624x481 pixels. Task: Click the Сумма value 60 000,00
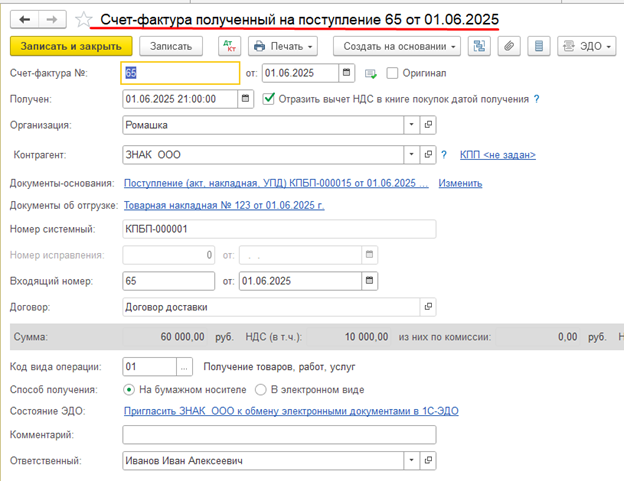pyautogui.click(x=182, y=337)
